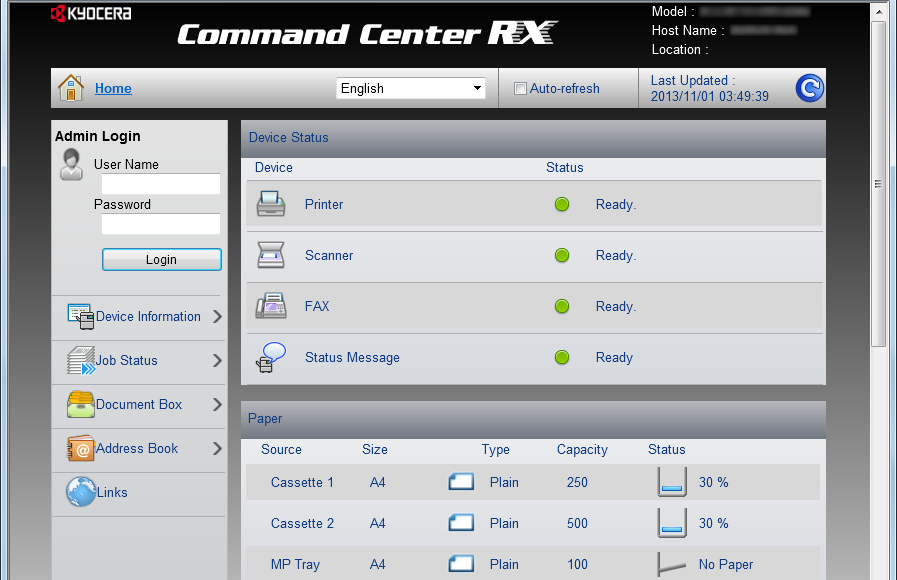Click the paper type icon for MP Tray
The height and width of the screenshot is (580, 897).
pyautogui.click(x=461, y=564)
